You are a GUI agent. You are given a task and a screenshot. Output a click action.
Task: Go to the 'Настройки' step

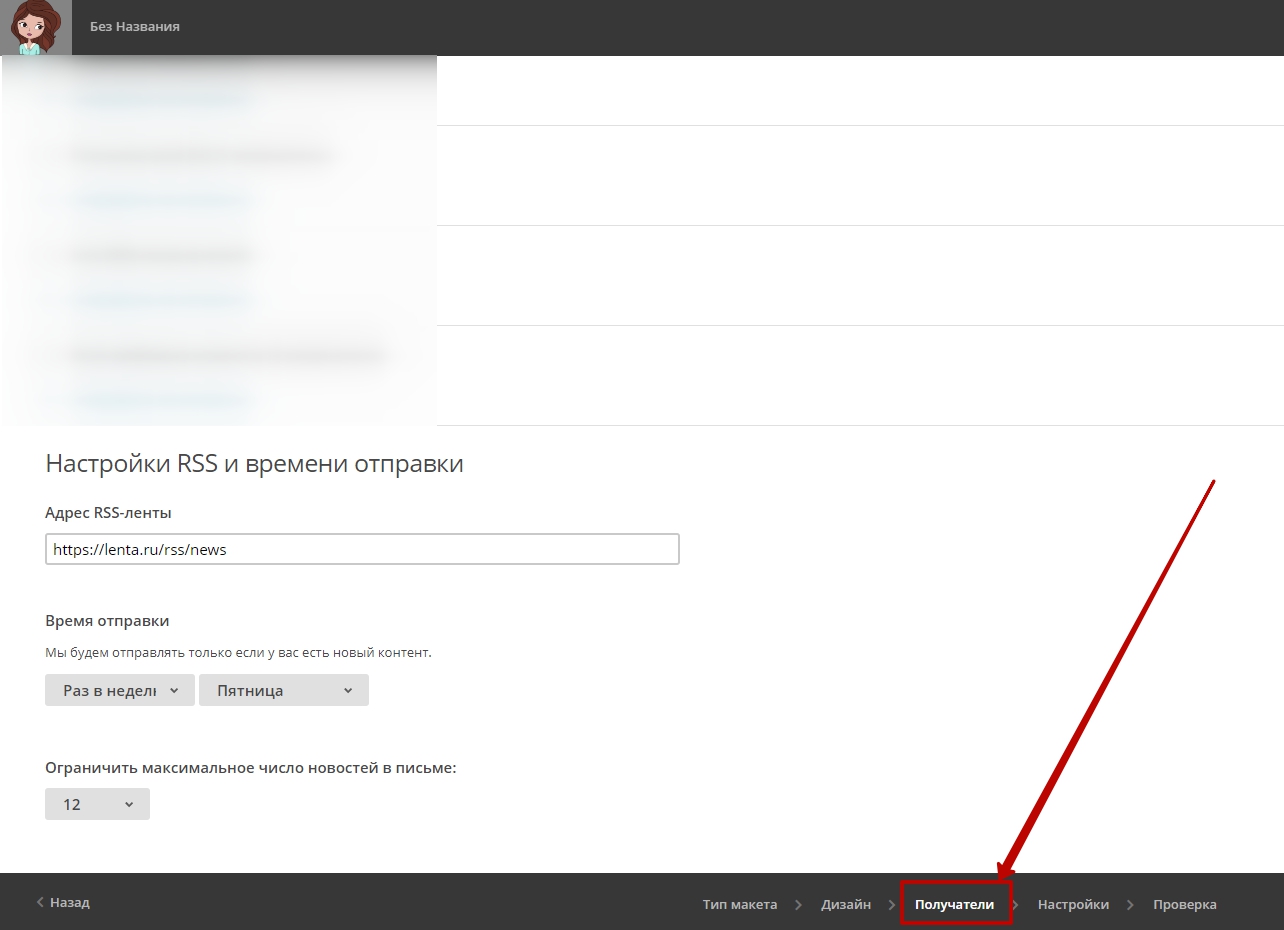point(1073,904)
